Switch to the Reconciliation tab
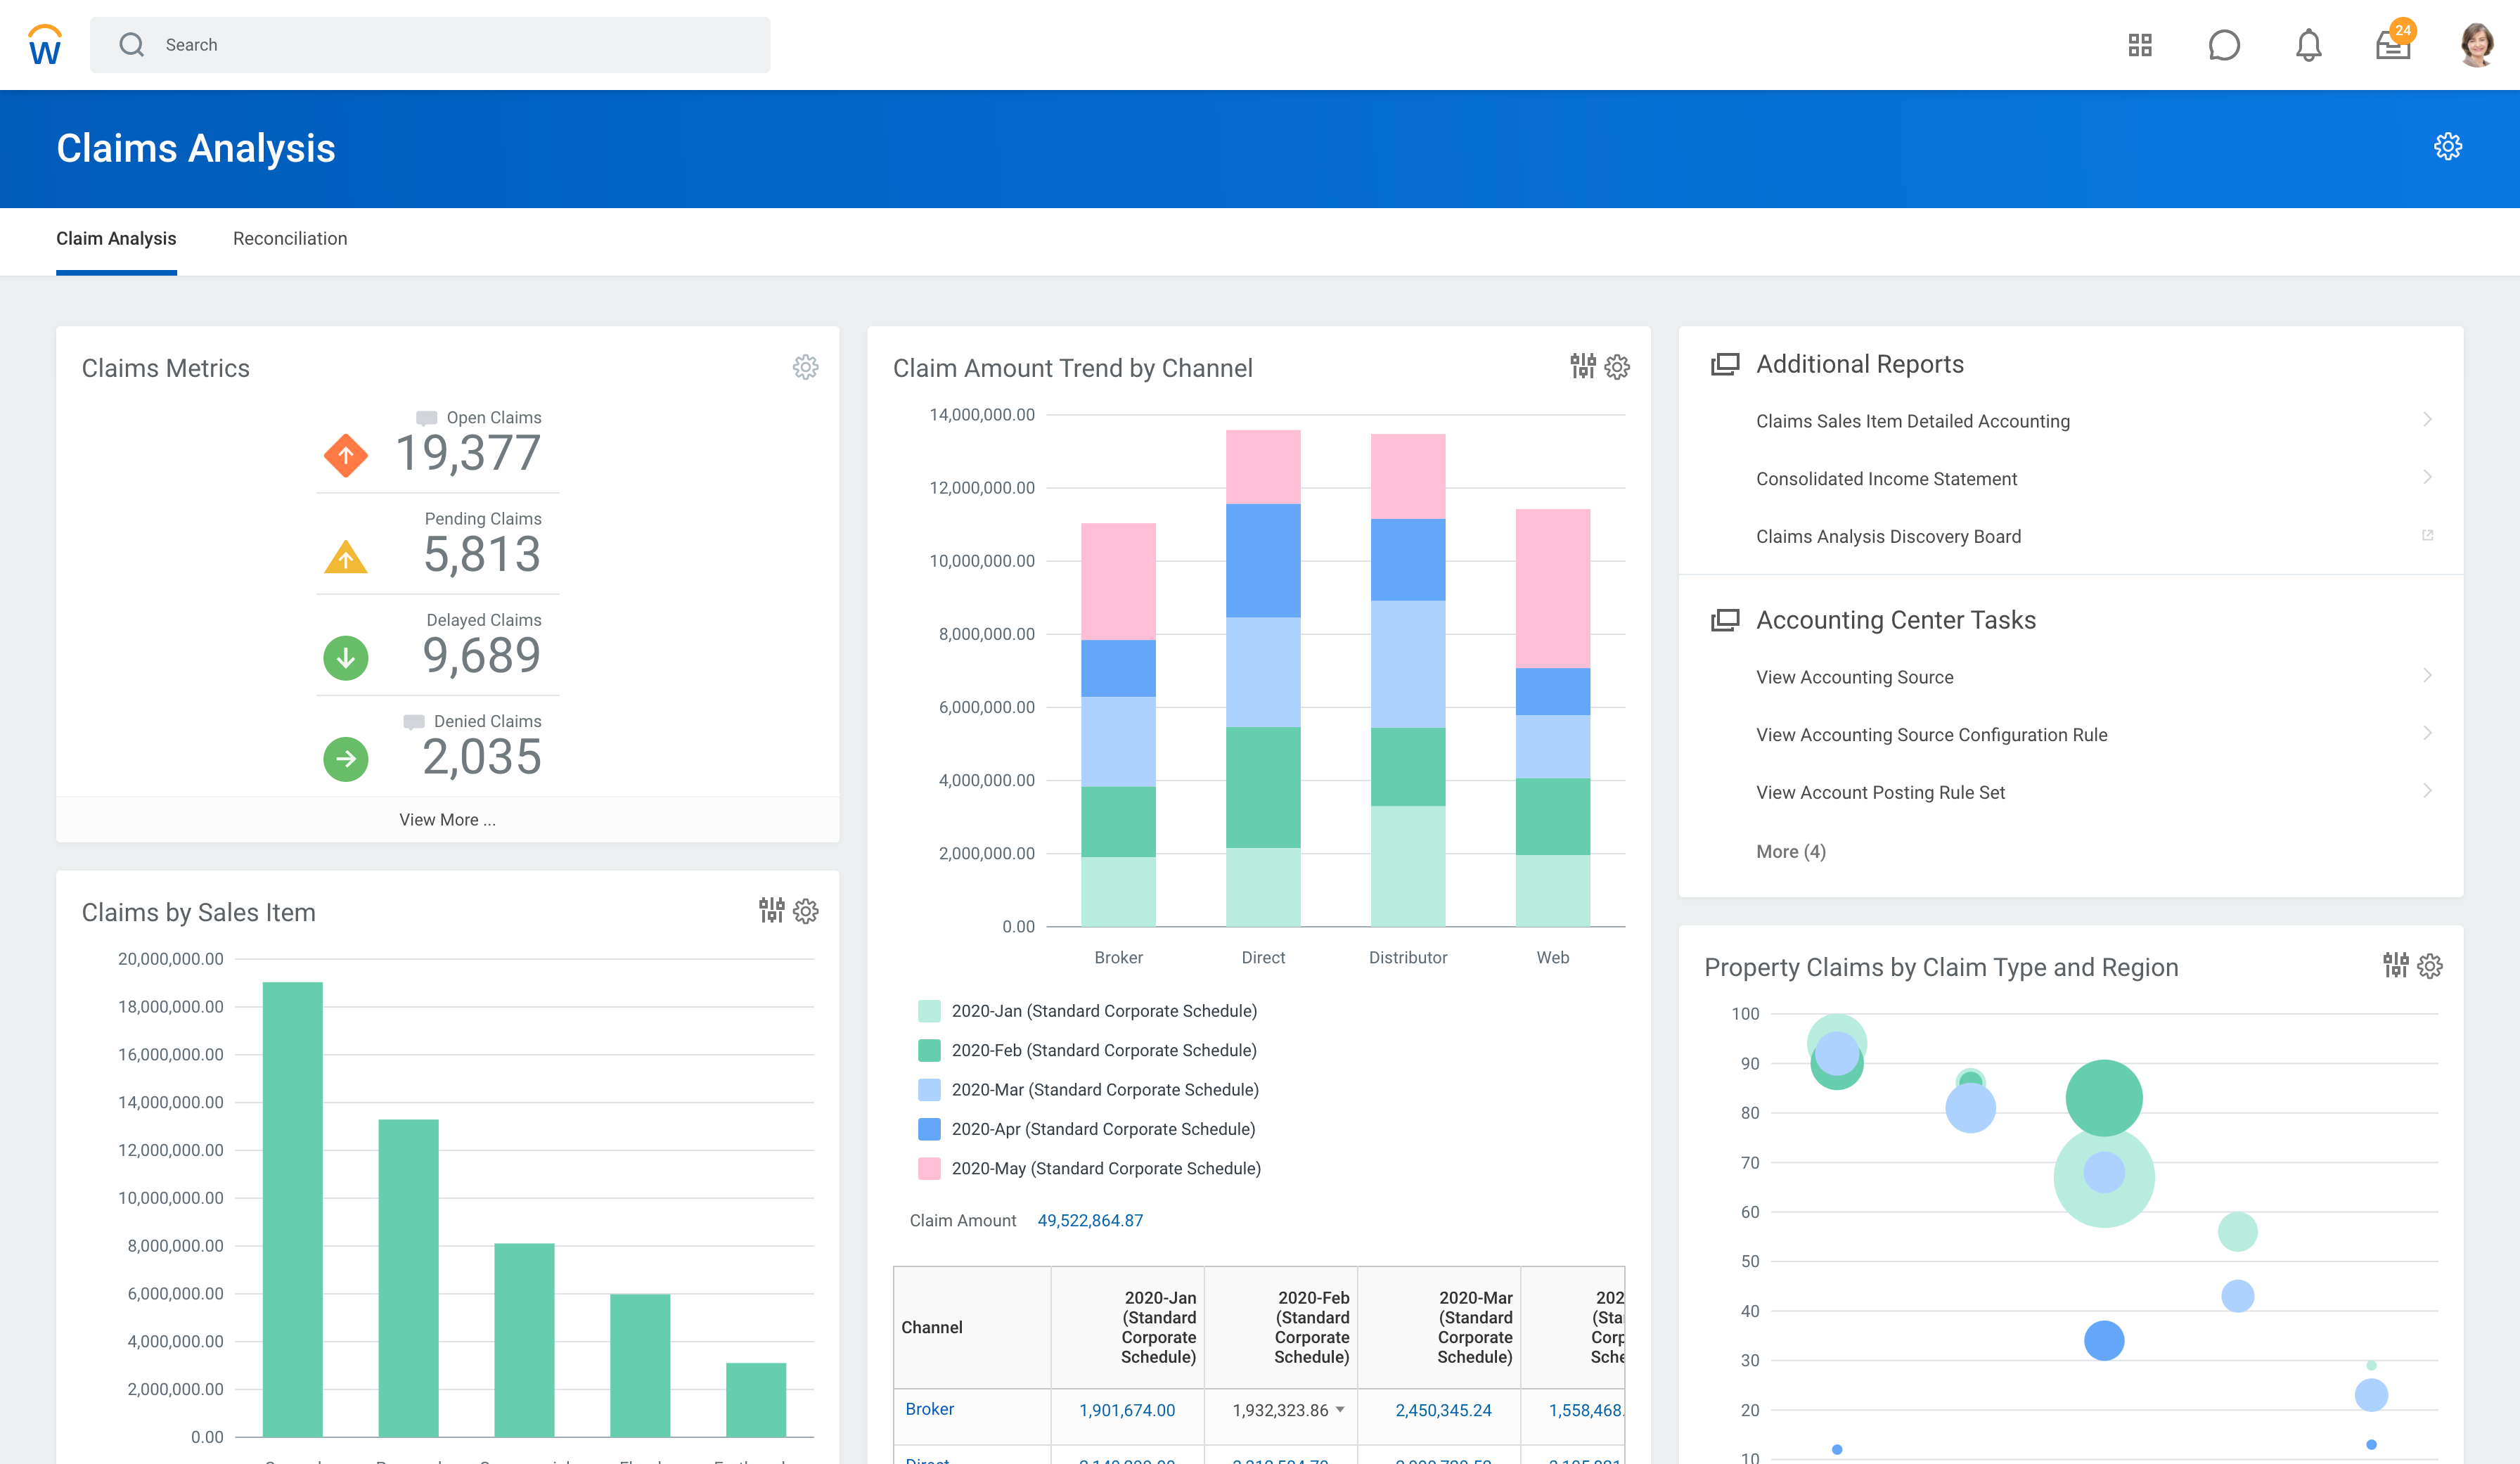The image size is (2520, 1464). pos(290,238)
